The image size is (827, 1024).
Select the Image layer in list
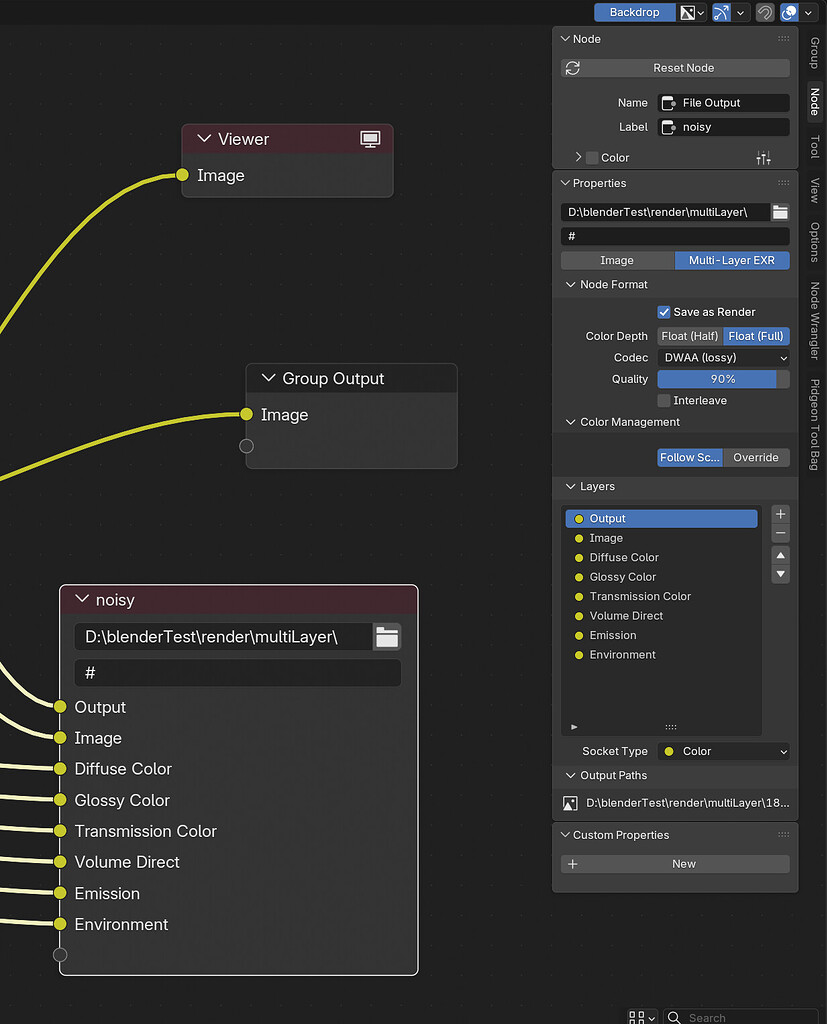click(661, 538)
